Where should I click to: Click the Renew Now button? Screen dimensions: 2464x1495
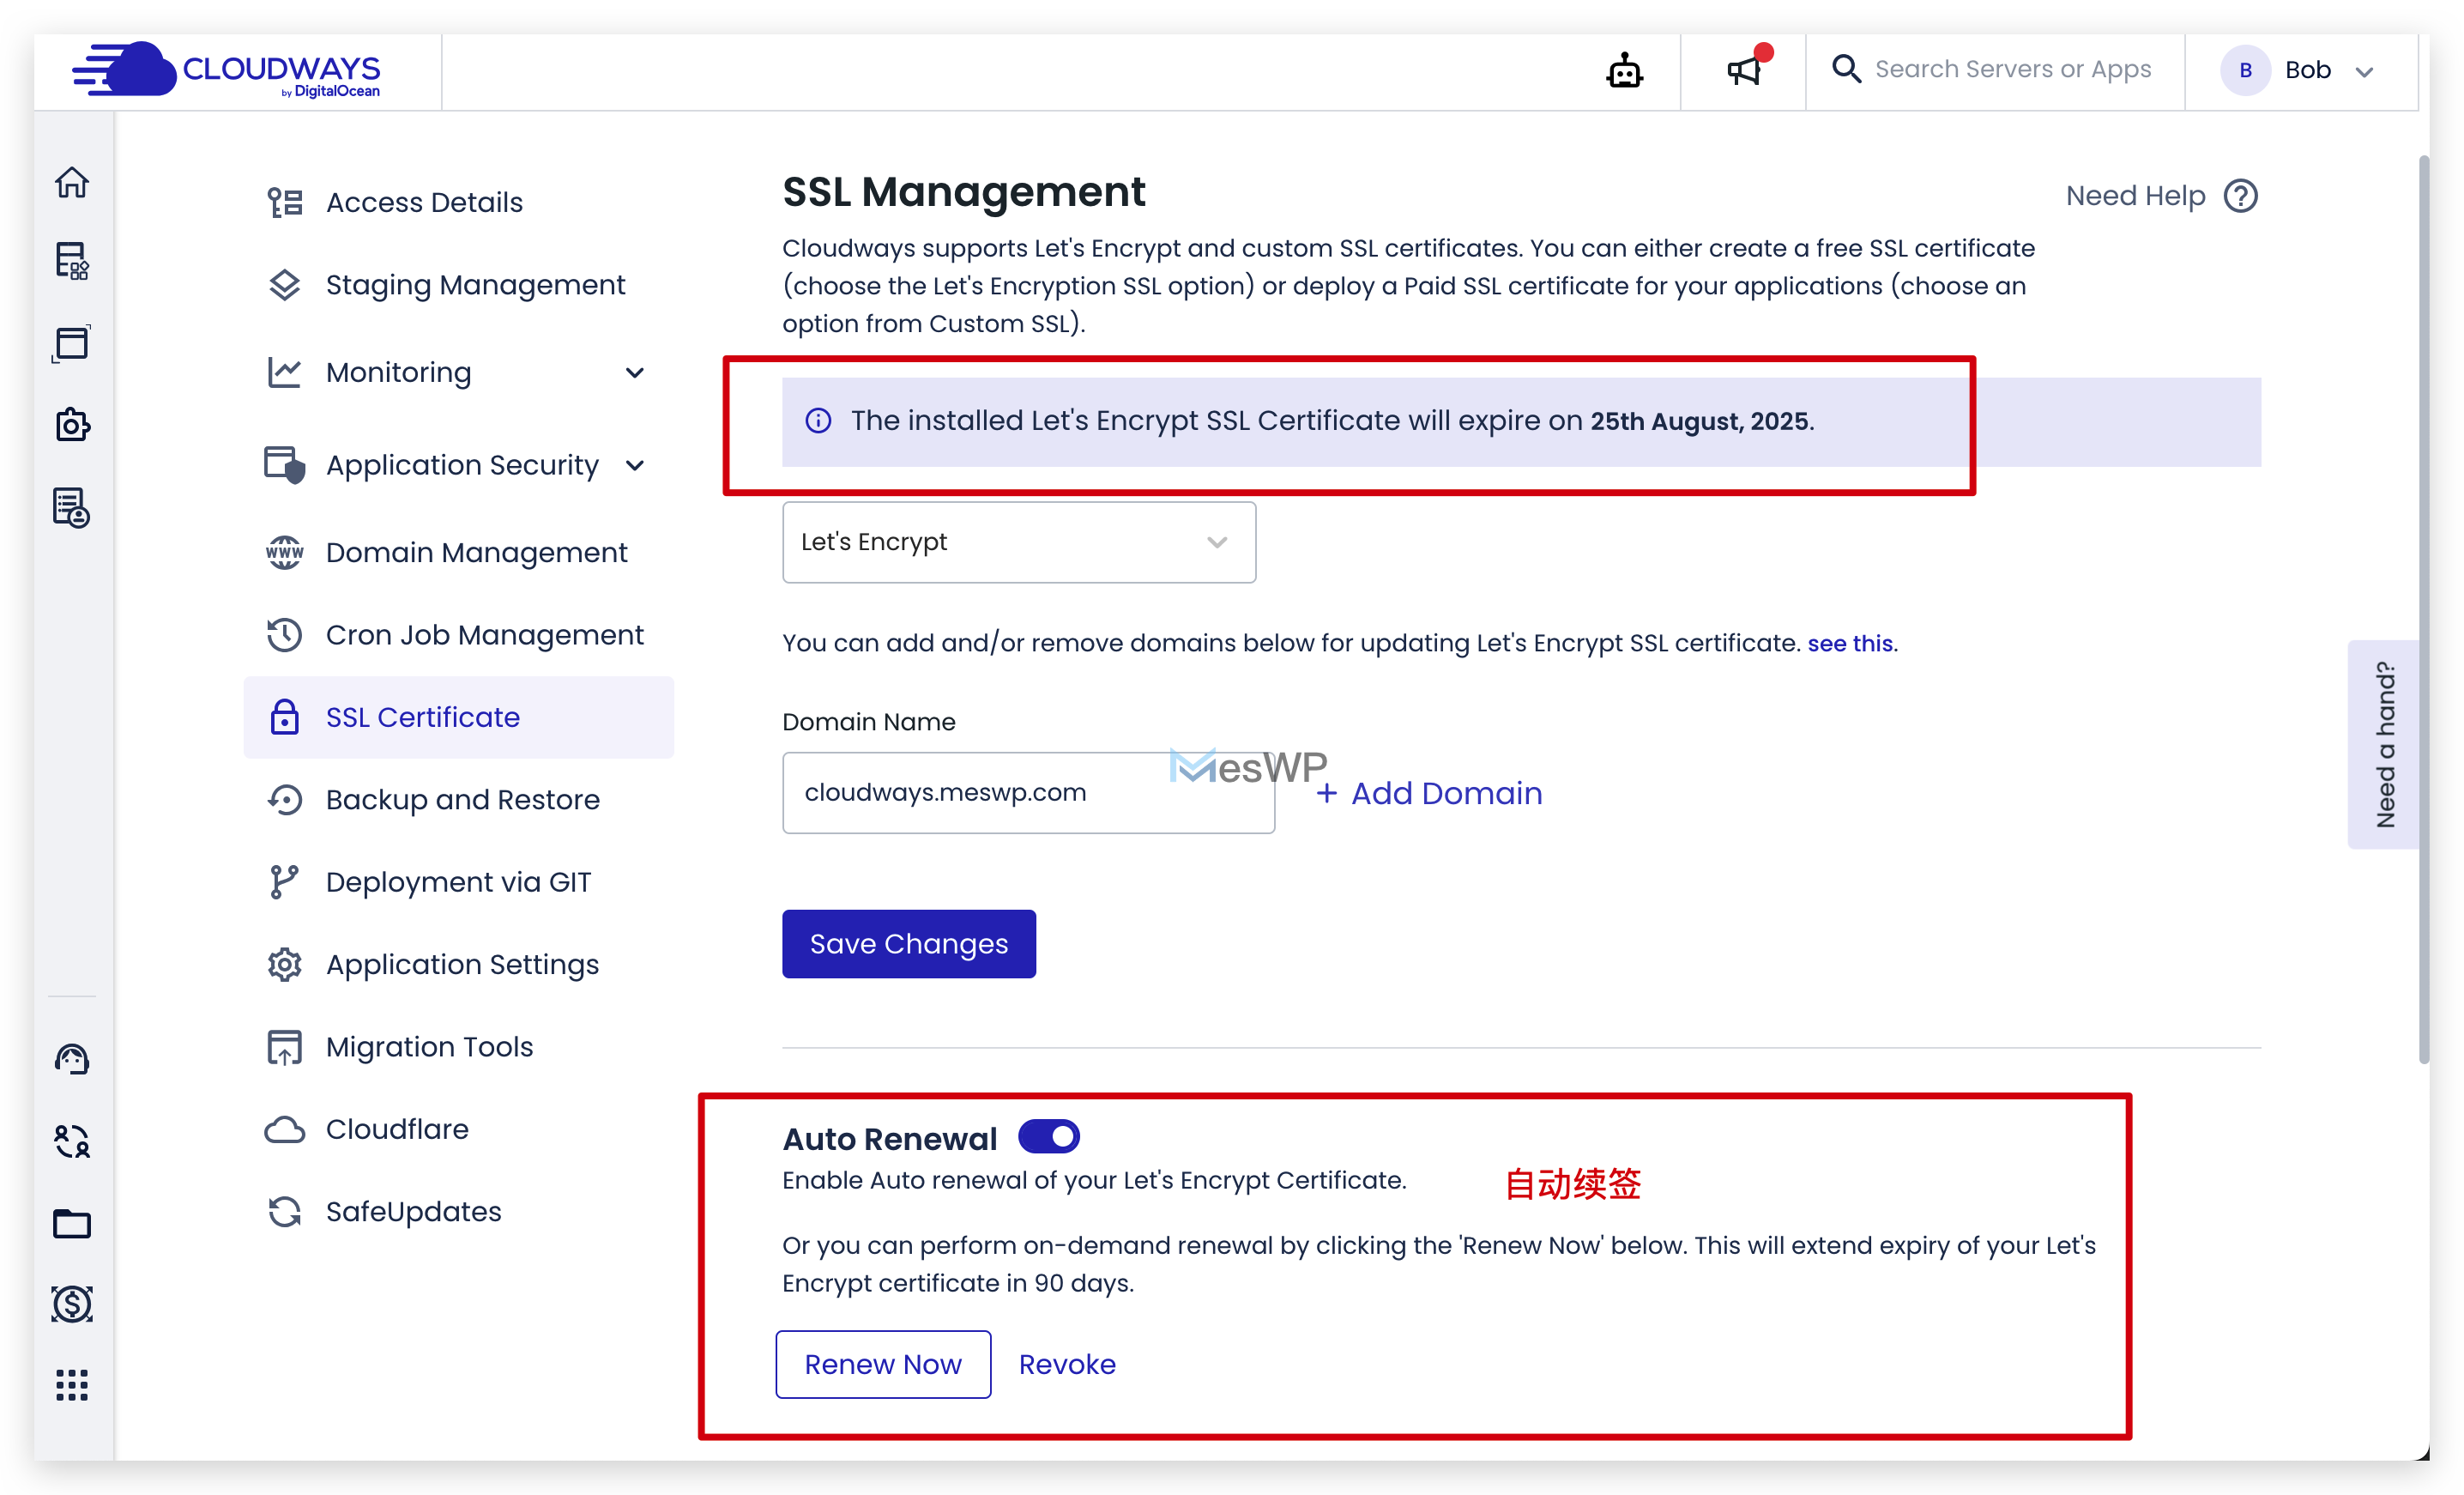point(883,1364)
